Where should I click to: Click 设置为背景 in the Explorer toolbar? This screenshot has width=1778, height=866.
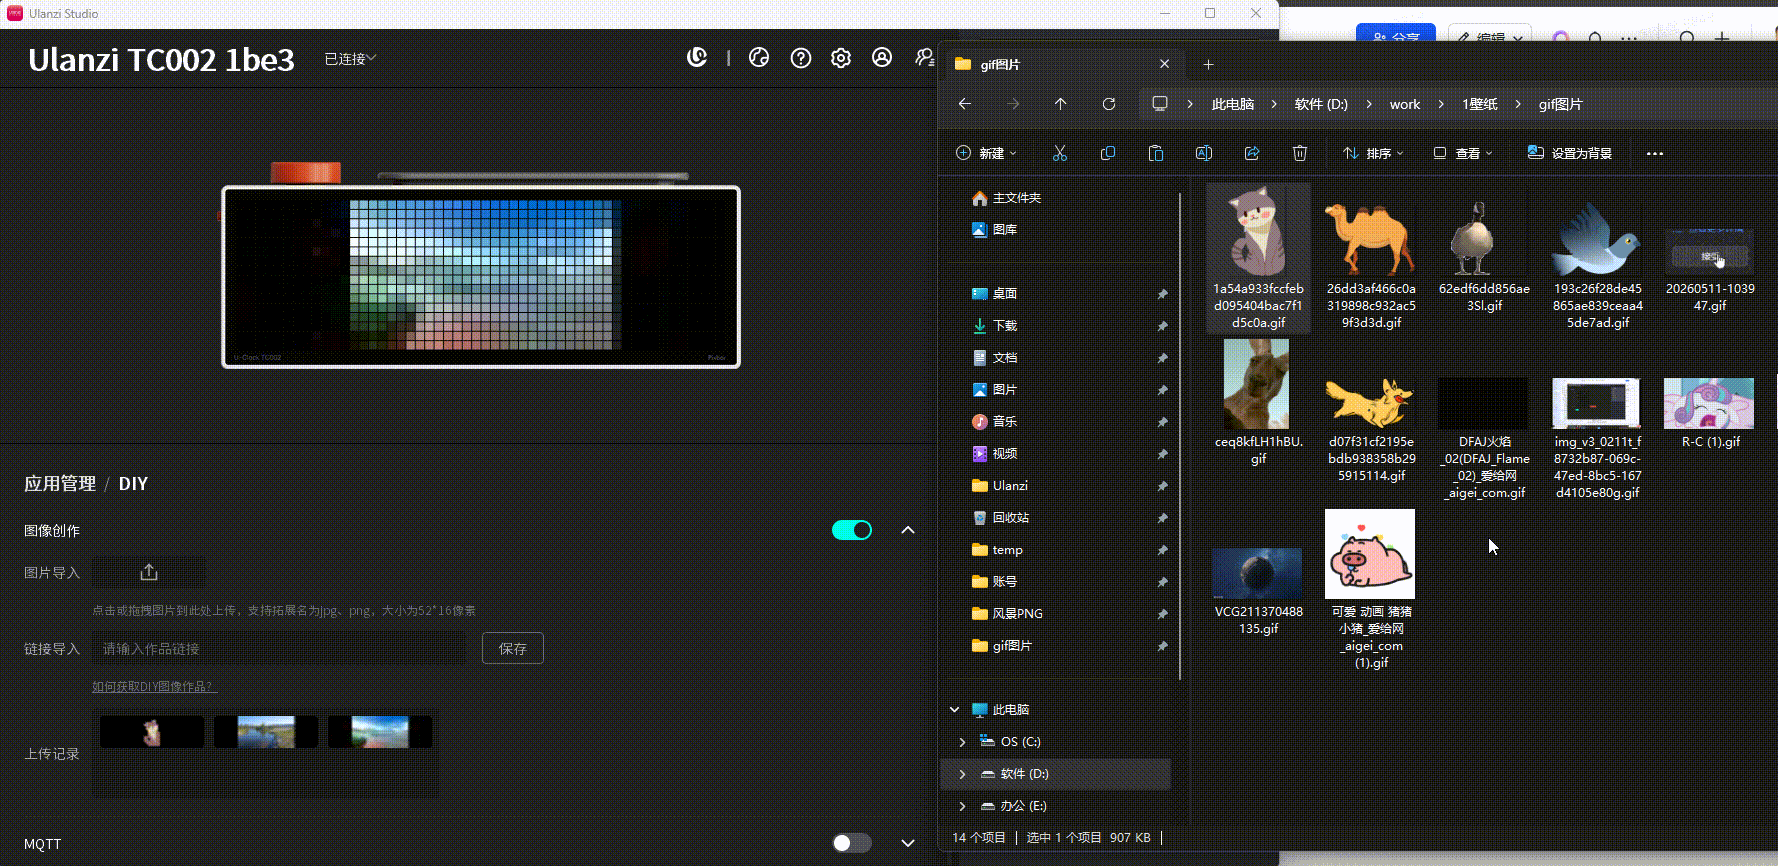point(1570,153)
